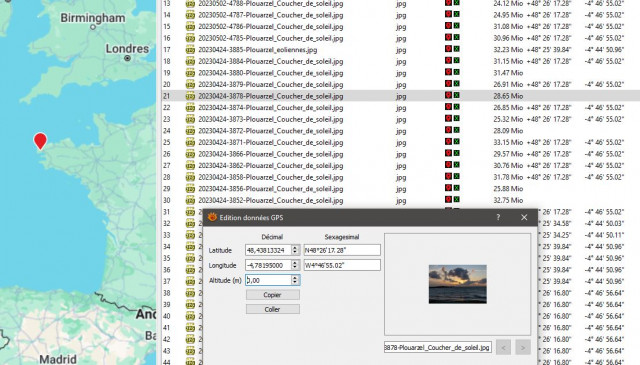This screenshot has width=640, height=365.
Task: Select file 20230424-3880-Plouarzel_Coucher_de_soleil.jpg
Action: point(271,73)
